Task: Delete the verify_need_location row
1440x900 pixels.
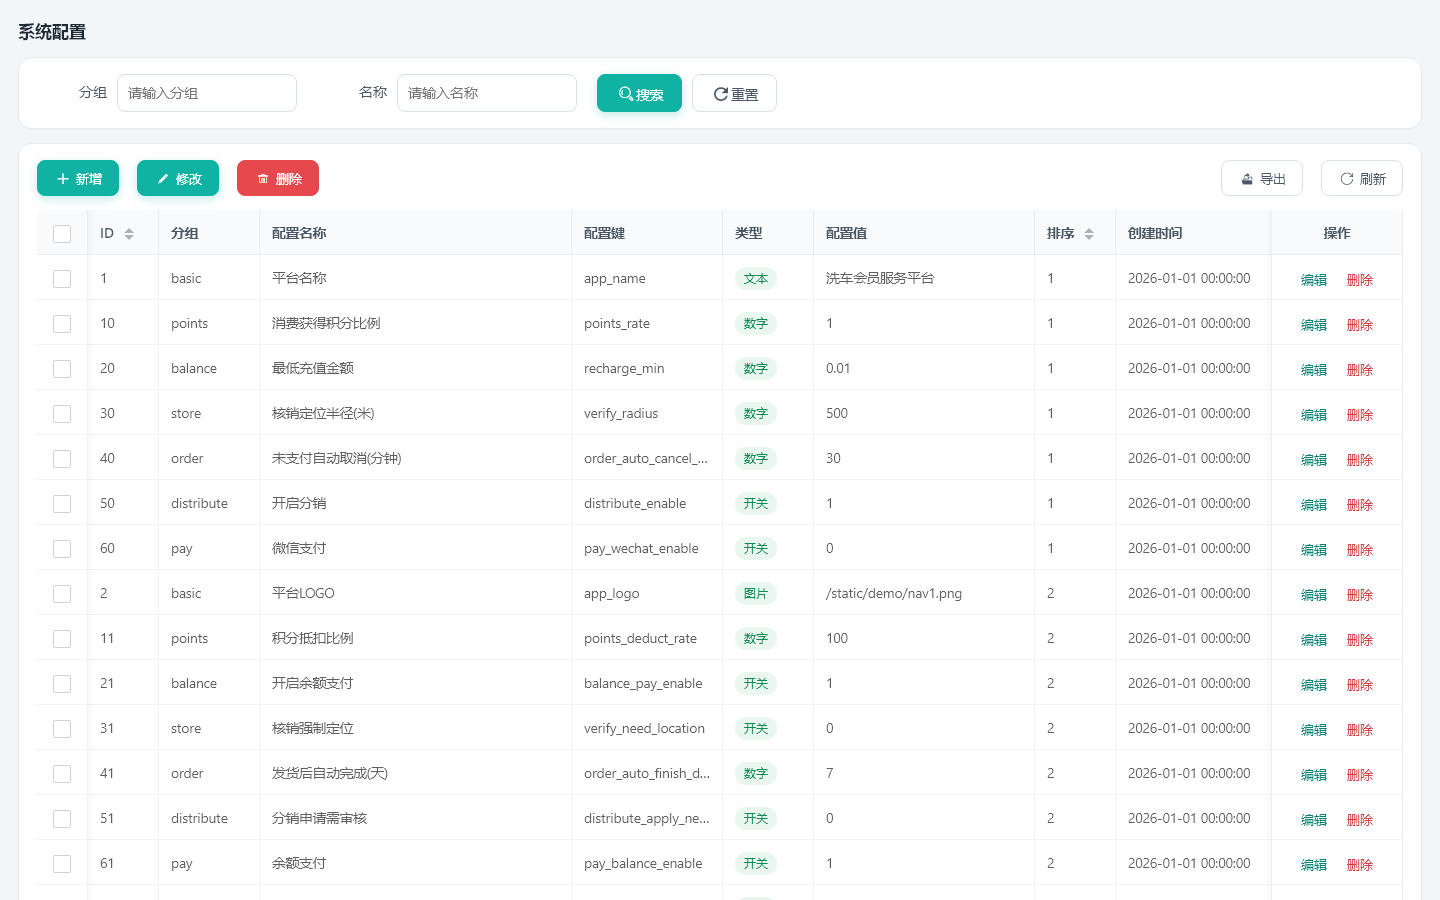Action: pos(1360,730)
